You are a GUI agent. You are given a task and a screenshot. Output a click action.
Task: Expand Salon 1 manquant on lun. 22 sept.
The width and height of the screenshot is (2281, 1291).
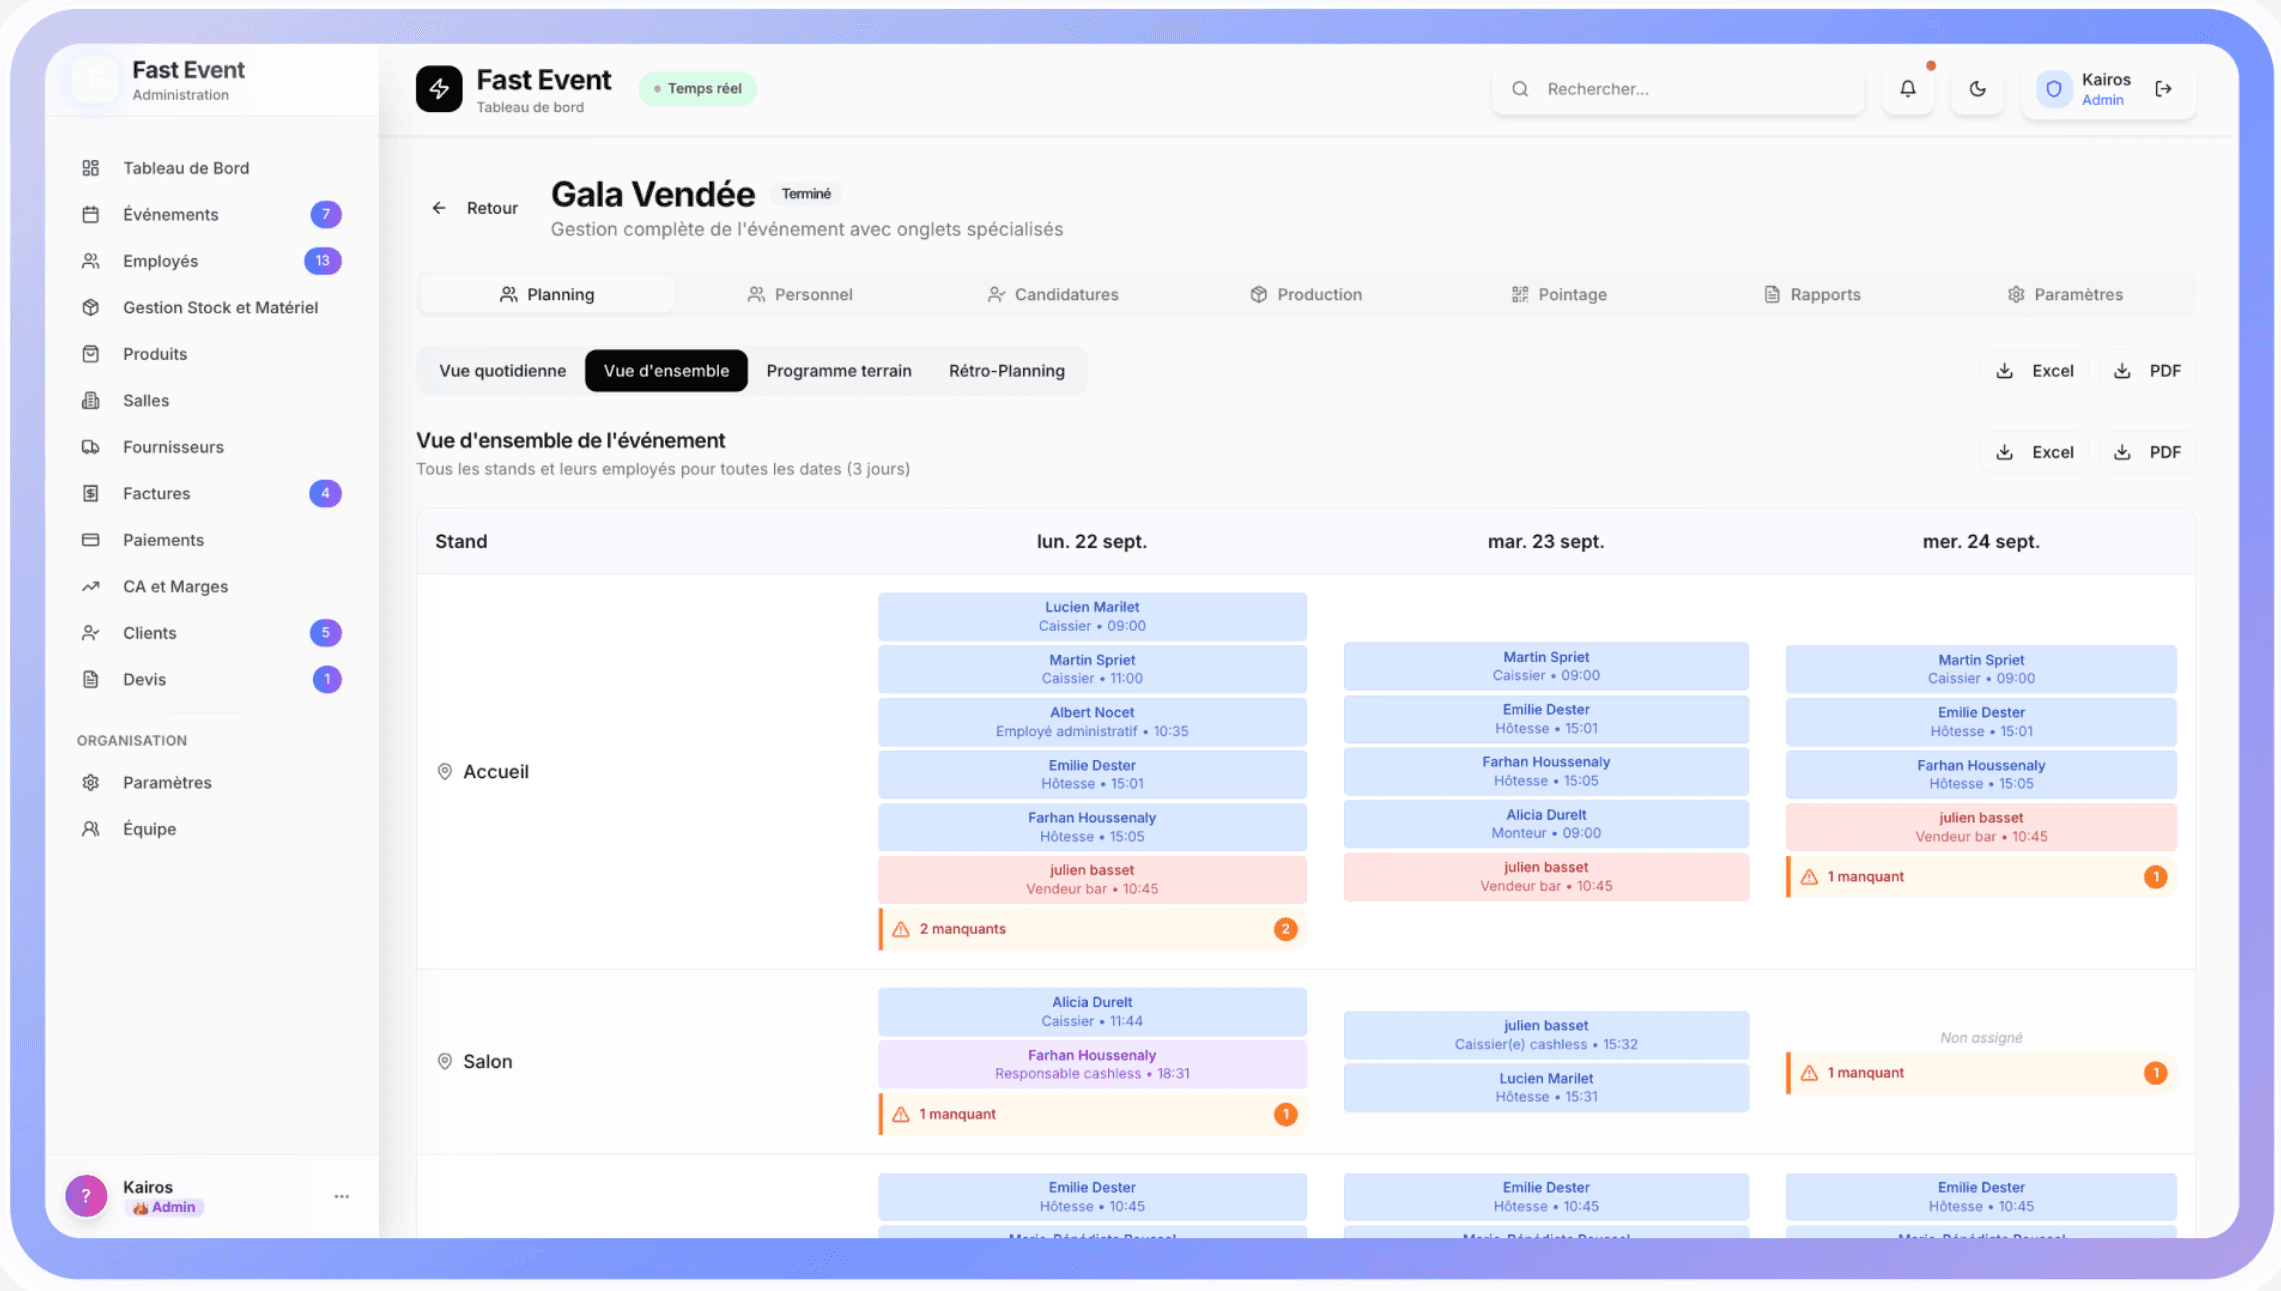pyautogui.click(x=1092, y=1114)
